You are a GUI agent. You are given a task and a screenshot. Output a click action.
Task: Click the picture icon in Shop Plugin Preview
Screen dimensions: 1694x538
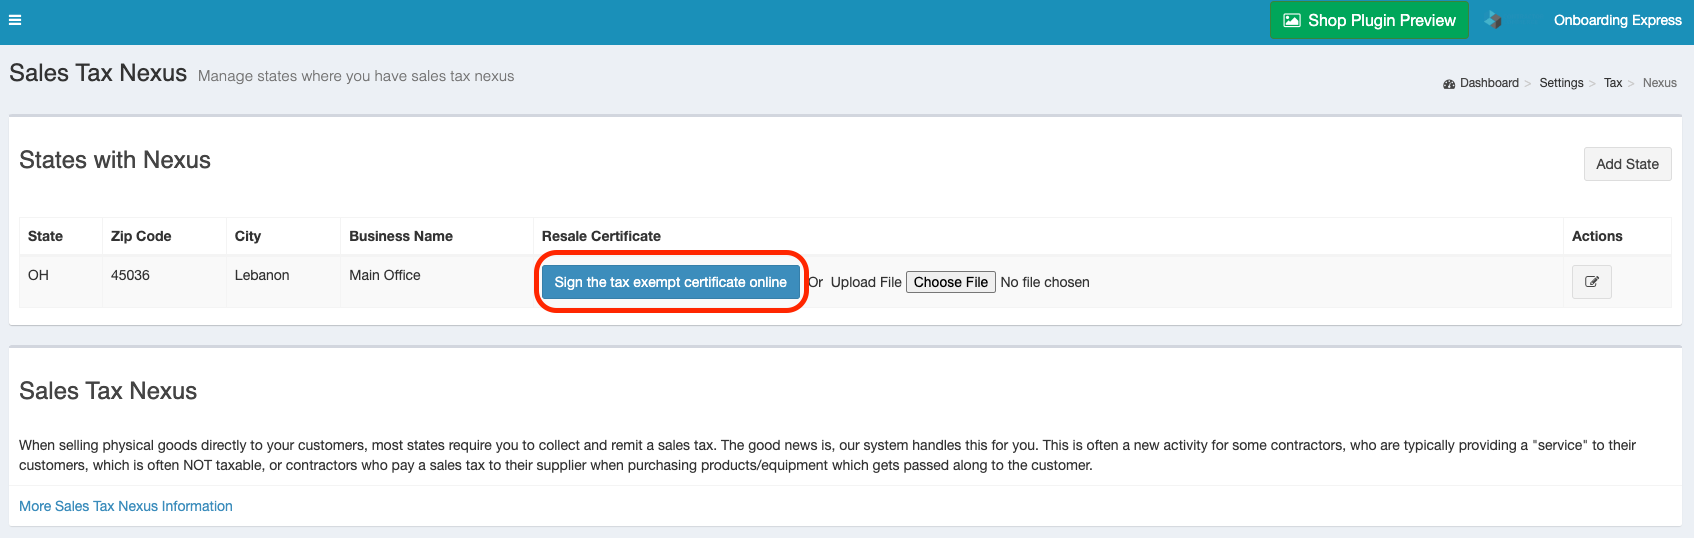[x=1292, y=20]
